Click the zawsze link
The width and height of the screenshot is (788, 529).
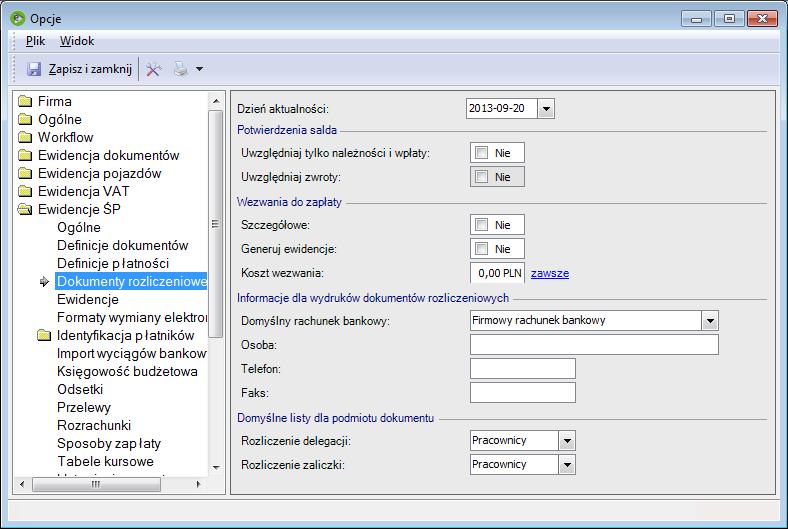click(x=550, y=273)
